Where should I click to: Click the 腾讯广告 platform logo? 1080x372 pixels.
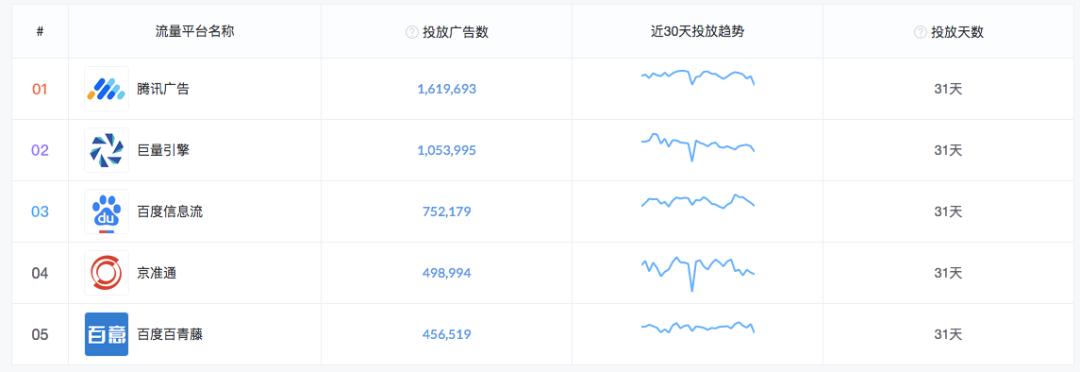(106, 89)
